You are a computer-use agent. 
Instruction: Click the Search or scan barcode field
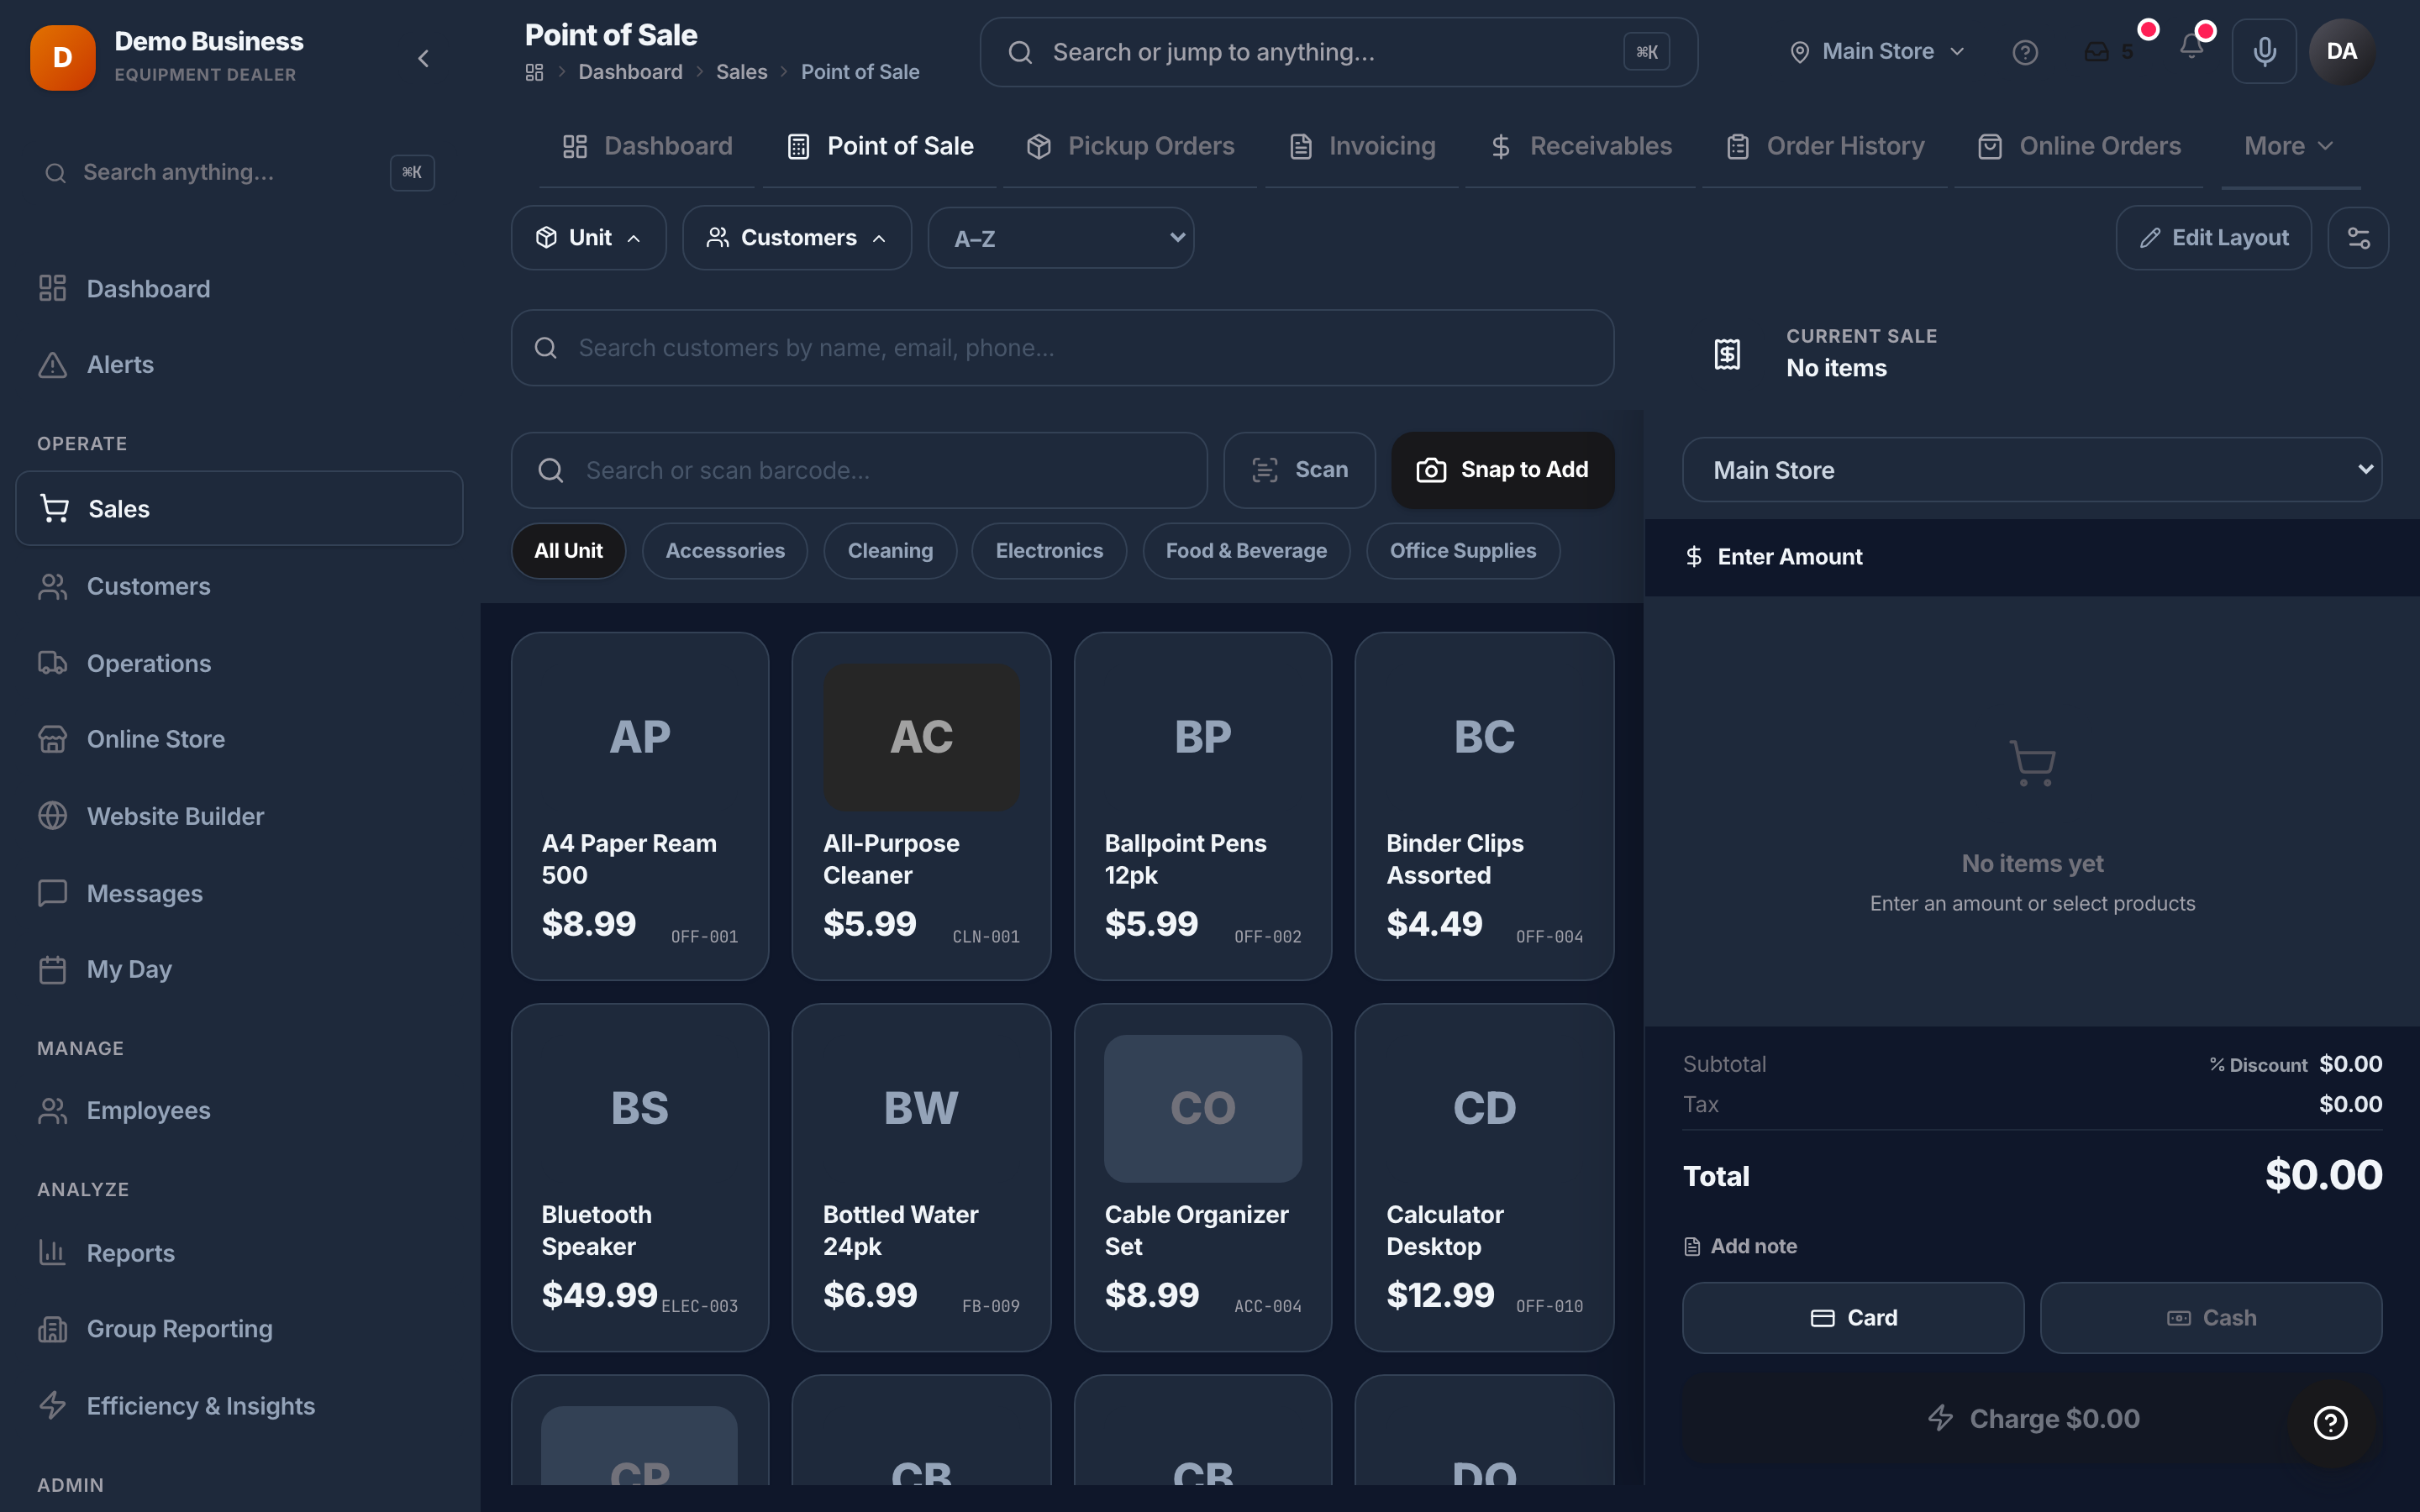[x=859, y=470]
